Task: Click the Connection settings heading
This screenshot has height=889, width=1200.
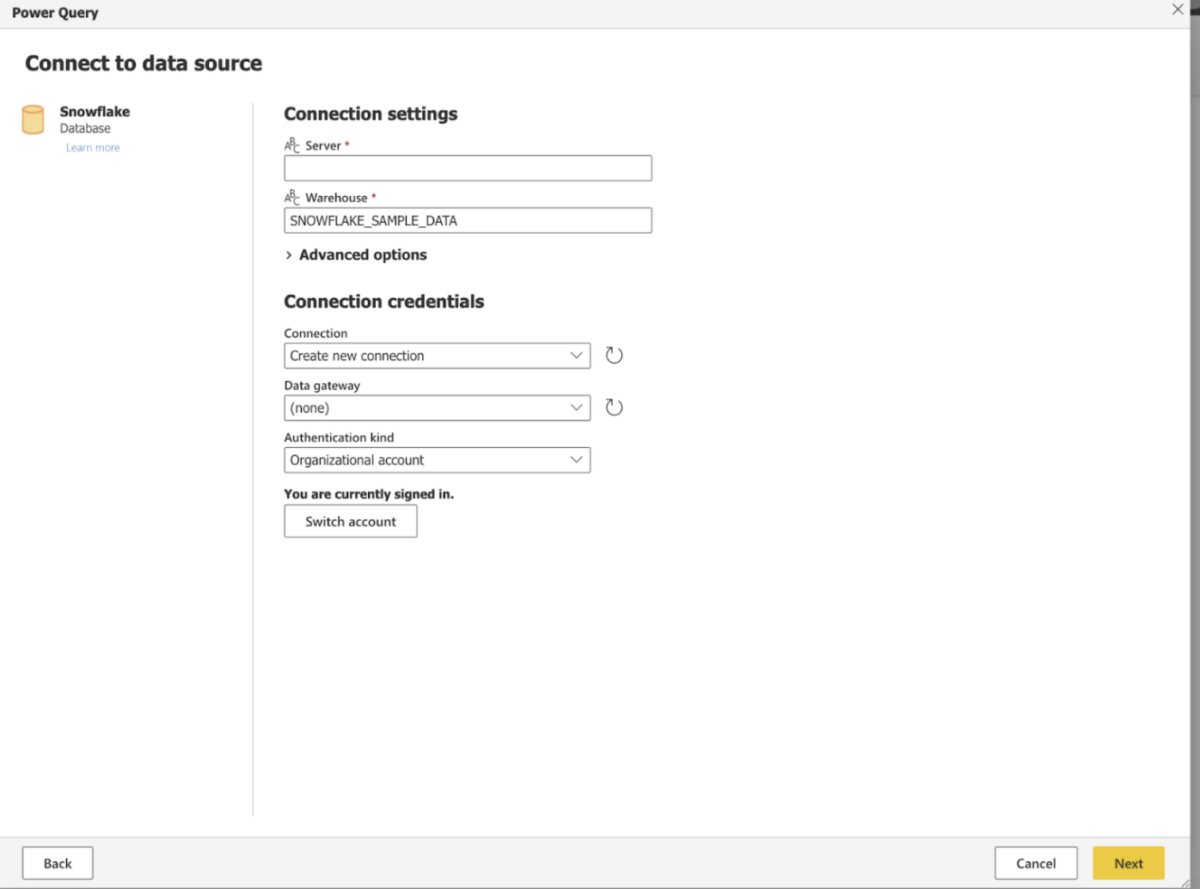Action: (371, 114)
